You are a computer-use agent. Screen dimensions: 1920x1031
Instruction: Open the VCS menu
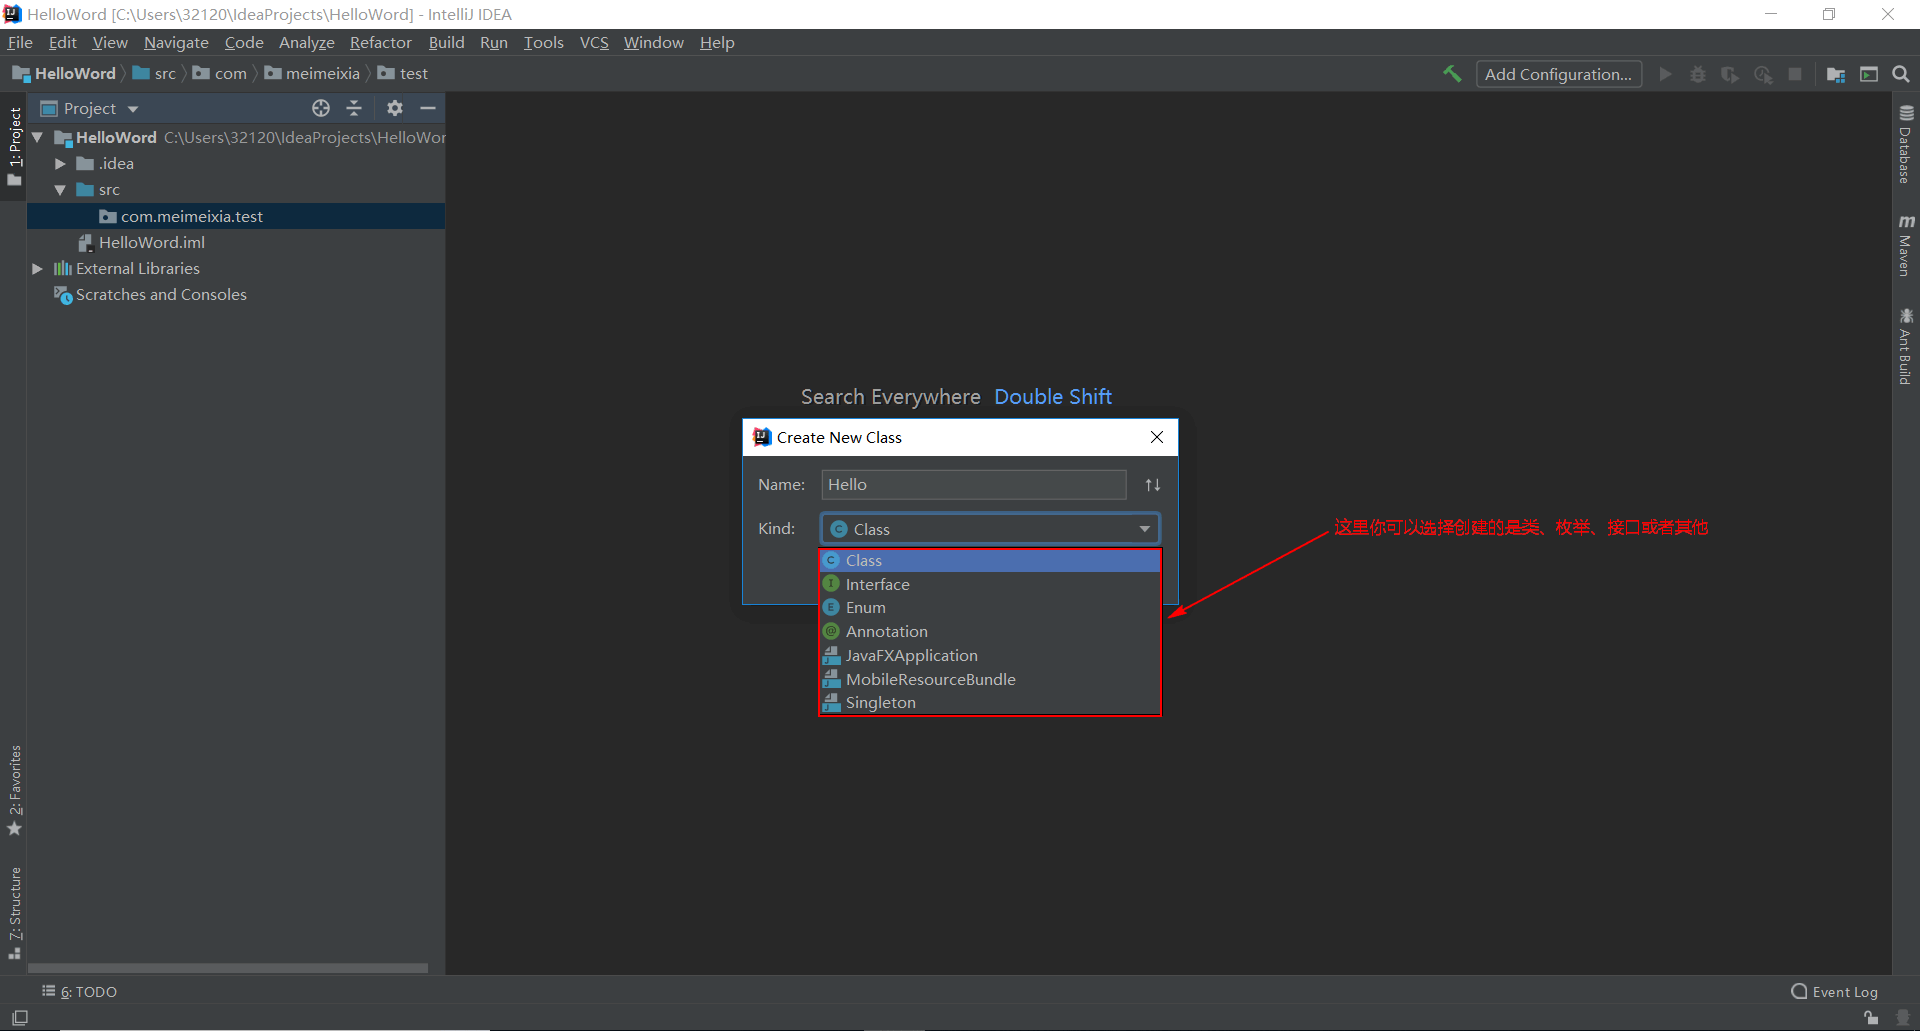pyautogui.click(x=594, y=42)
